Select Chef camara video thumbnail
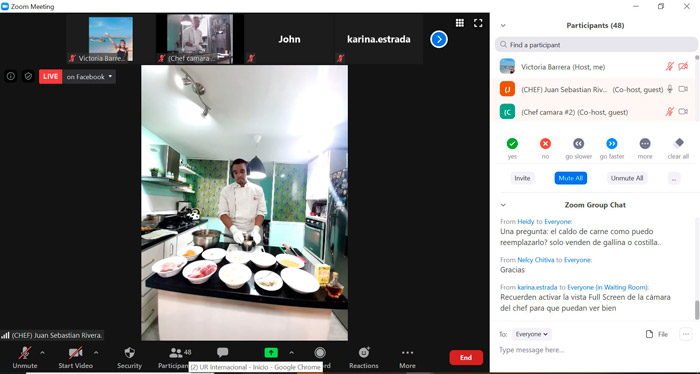The image size is (700, 374). pos(200,39)
